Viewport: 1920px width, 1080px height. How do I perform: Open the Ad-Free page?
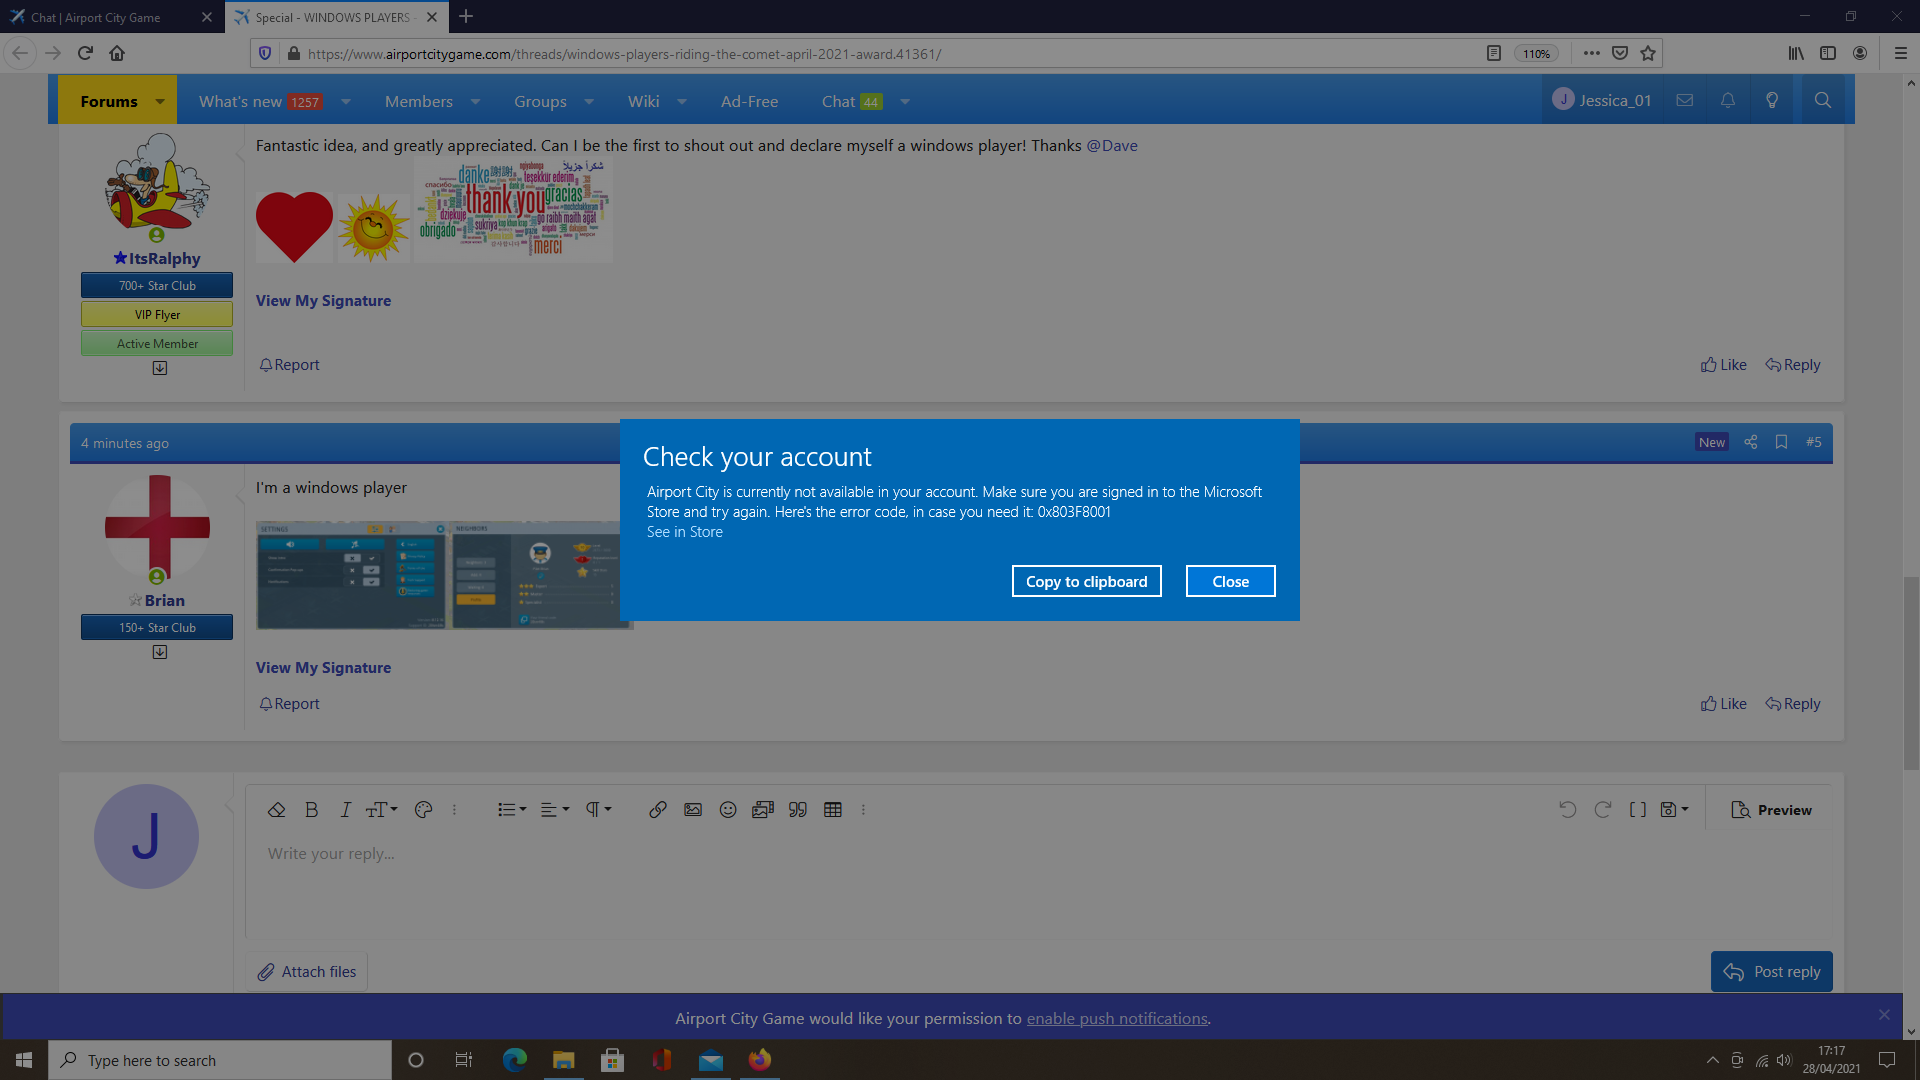[x=749, y=102]
